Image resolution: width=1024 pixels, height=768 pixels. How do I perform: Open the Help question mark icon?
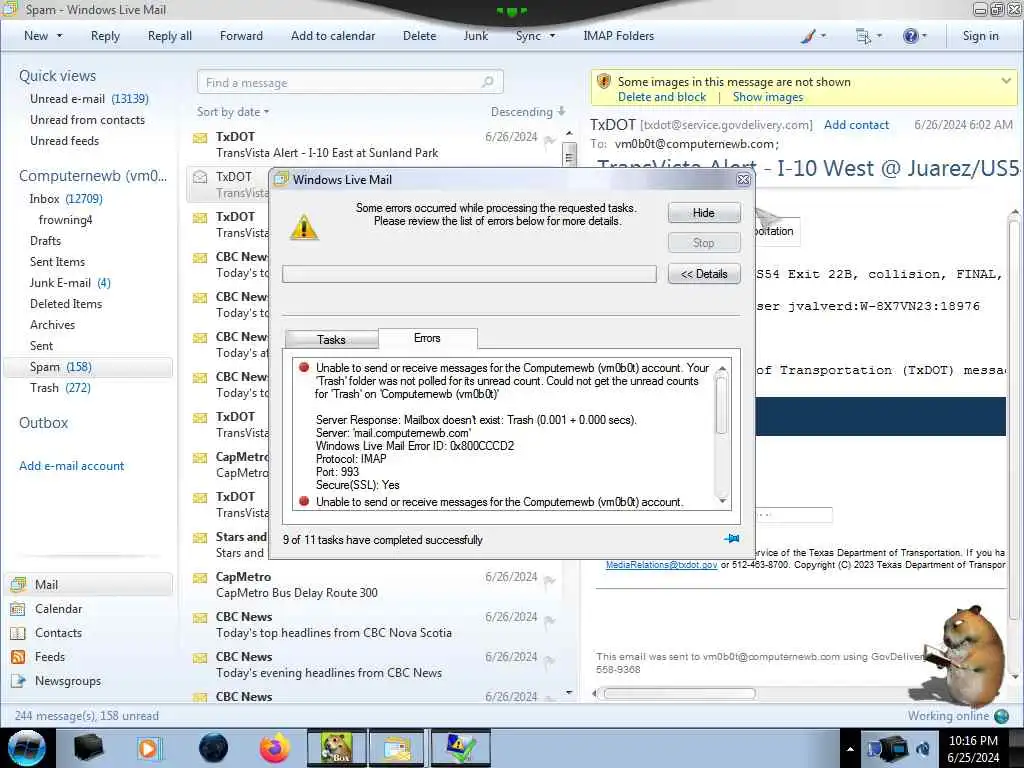(914, 36)
